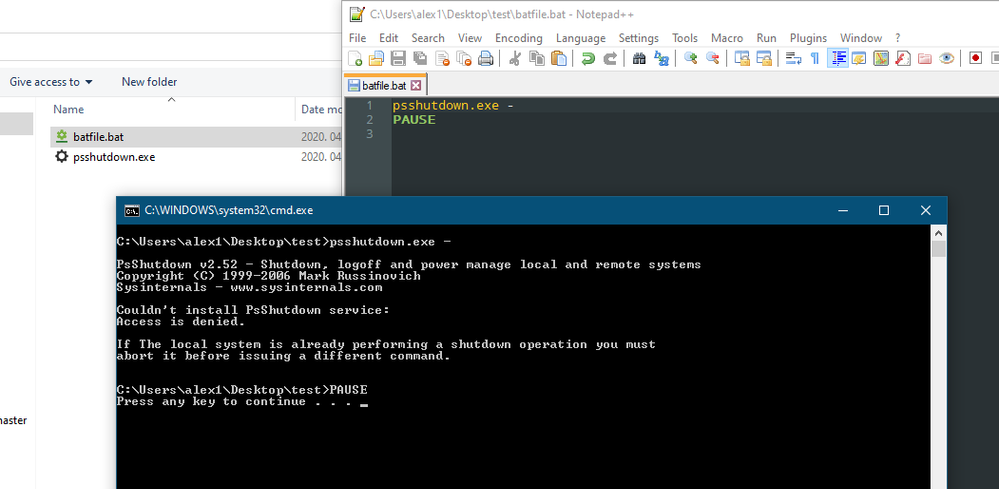Open the View menu in Notepad++
999x489 pixels.
[470, 38]
